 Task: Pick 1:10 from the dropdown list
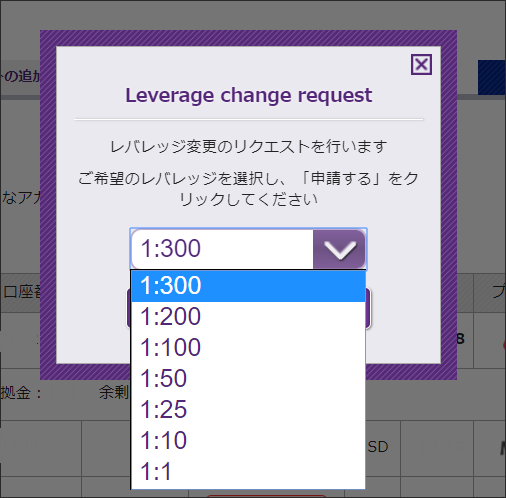[x=248, y=441]
